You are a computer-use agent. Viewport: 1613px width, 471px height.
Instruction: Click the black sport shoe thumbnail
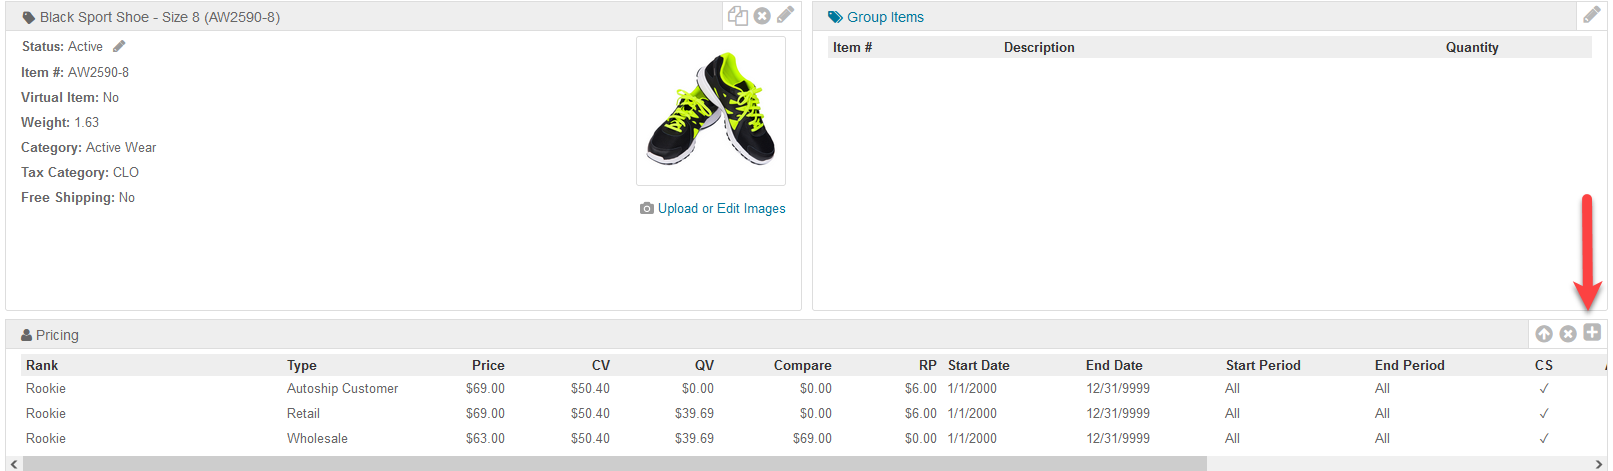tap(711, 111)
